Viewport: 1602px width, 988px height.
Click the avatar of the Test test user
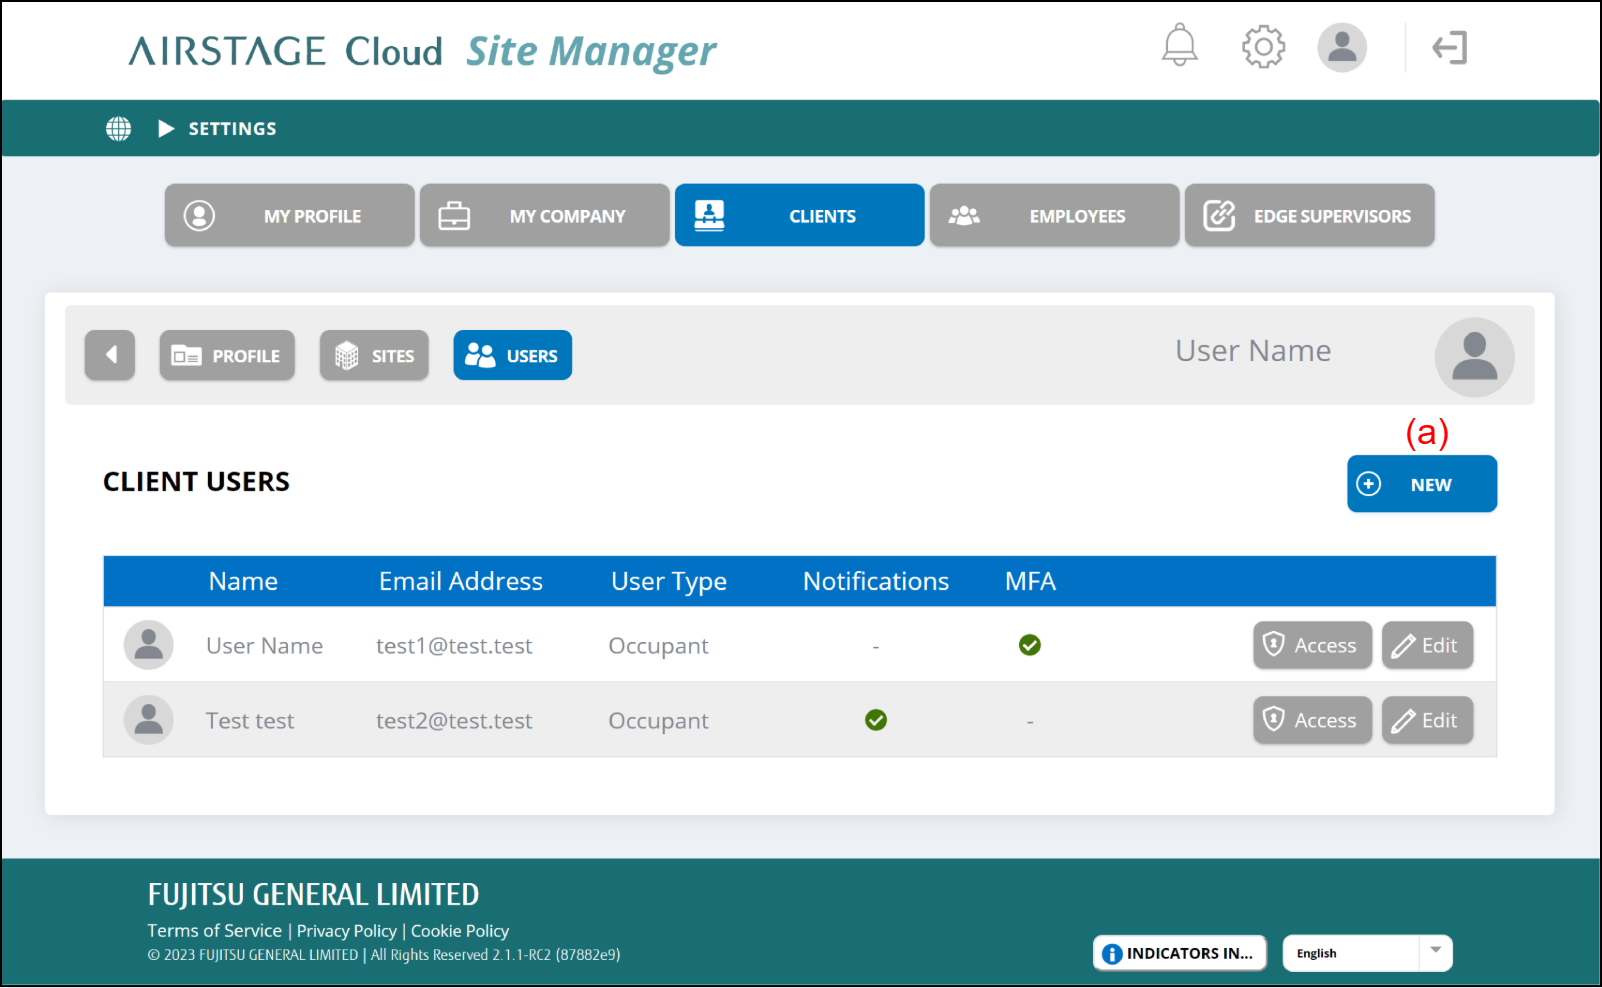pyautogui.click(x=148, y=720)
